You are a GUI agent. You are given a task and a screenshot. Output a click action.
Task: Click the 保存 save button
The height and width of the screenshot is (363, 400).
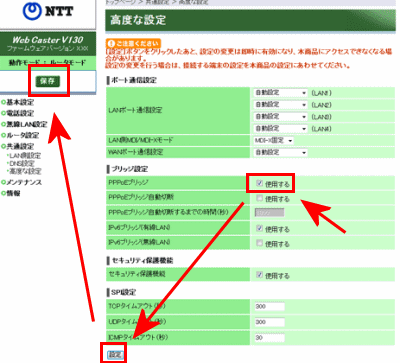pos(48,81)
